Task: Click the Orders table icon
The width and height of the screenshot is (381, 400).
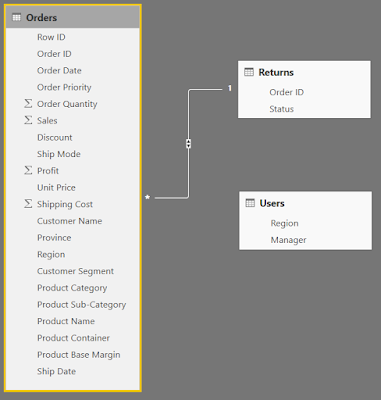Action: [x=16, y=18]
